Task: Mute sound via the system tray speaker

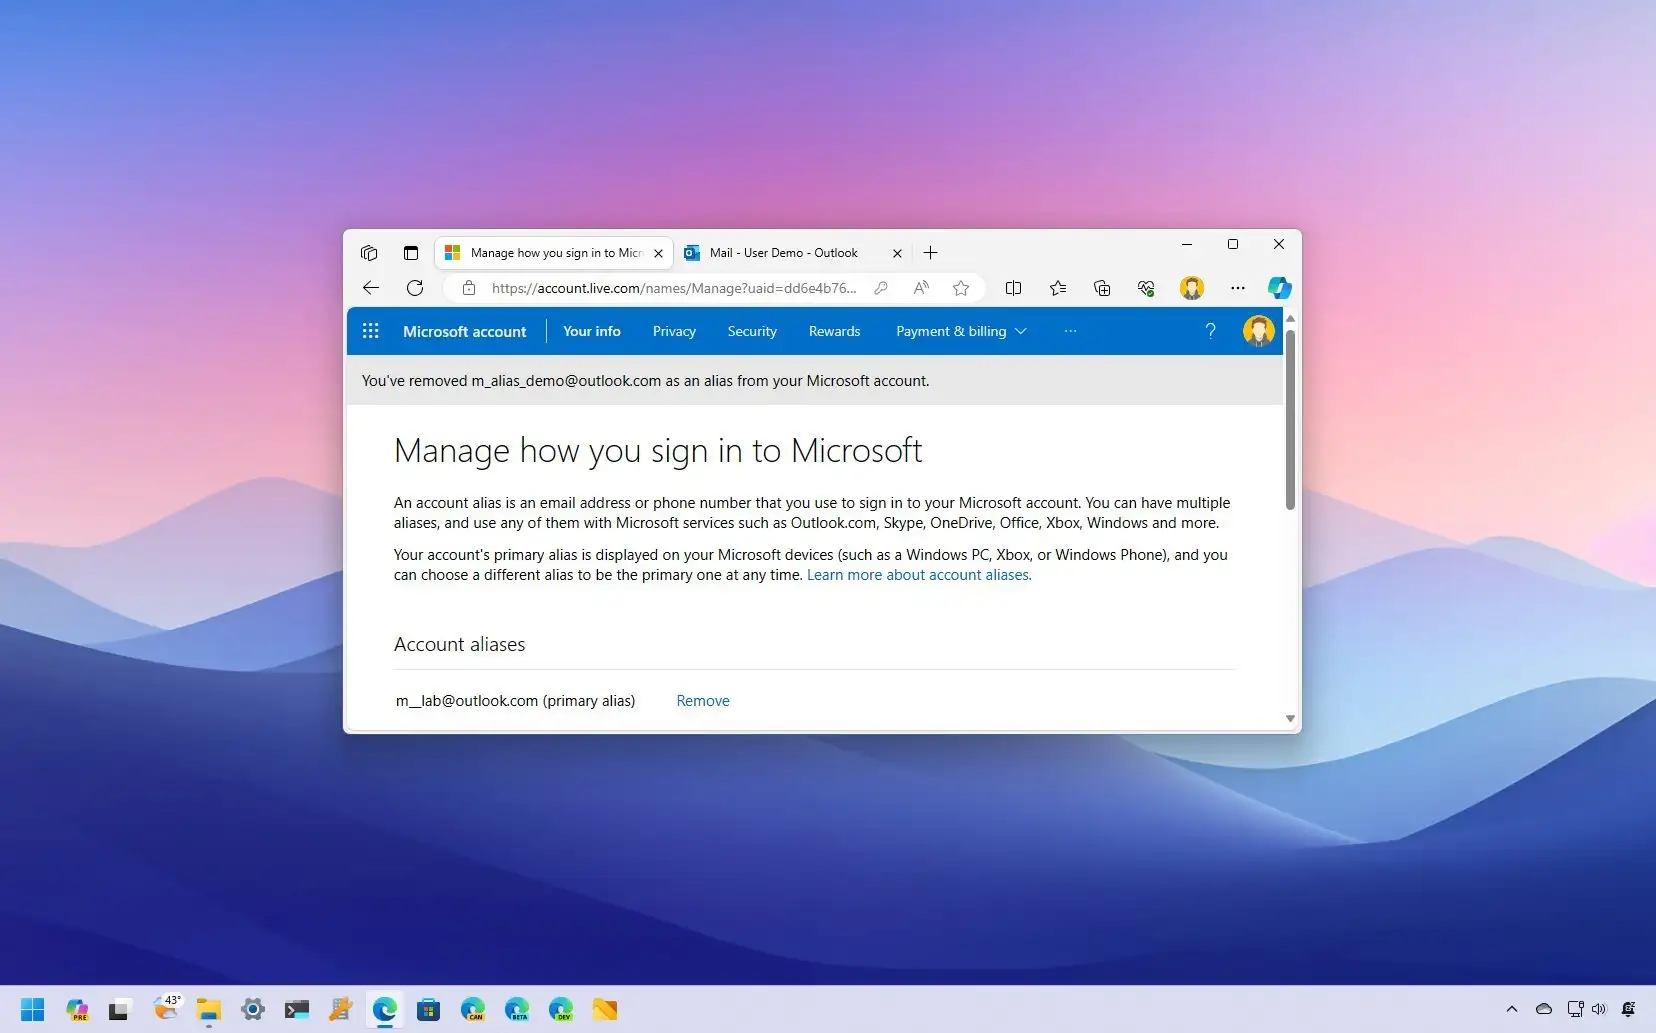Action: tap(1600, 1009)
